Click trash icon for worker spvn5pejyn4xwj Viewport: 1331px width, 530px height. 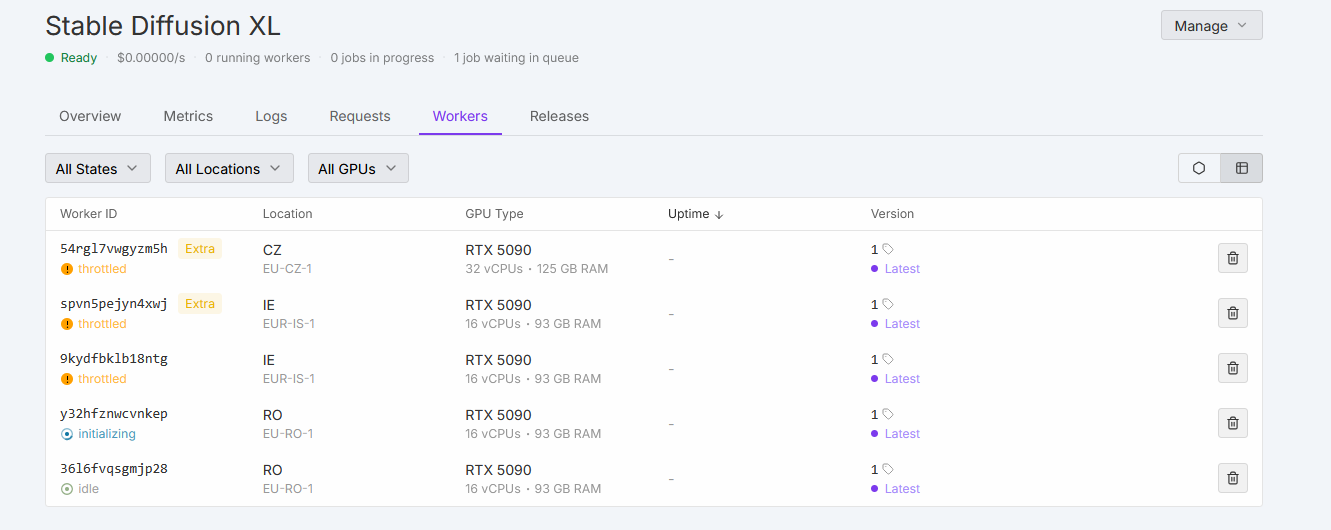[1232, 313]
